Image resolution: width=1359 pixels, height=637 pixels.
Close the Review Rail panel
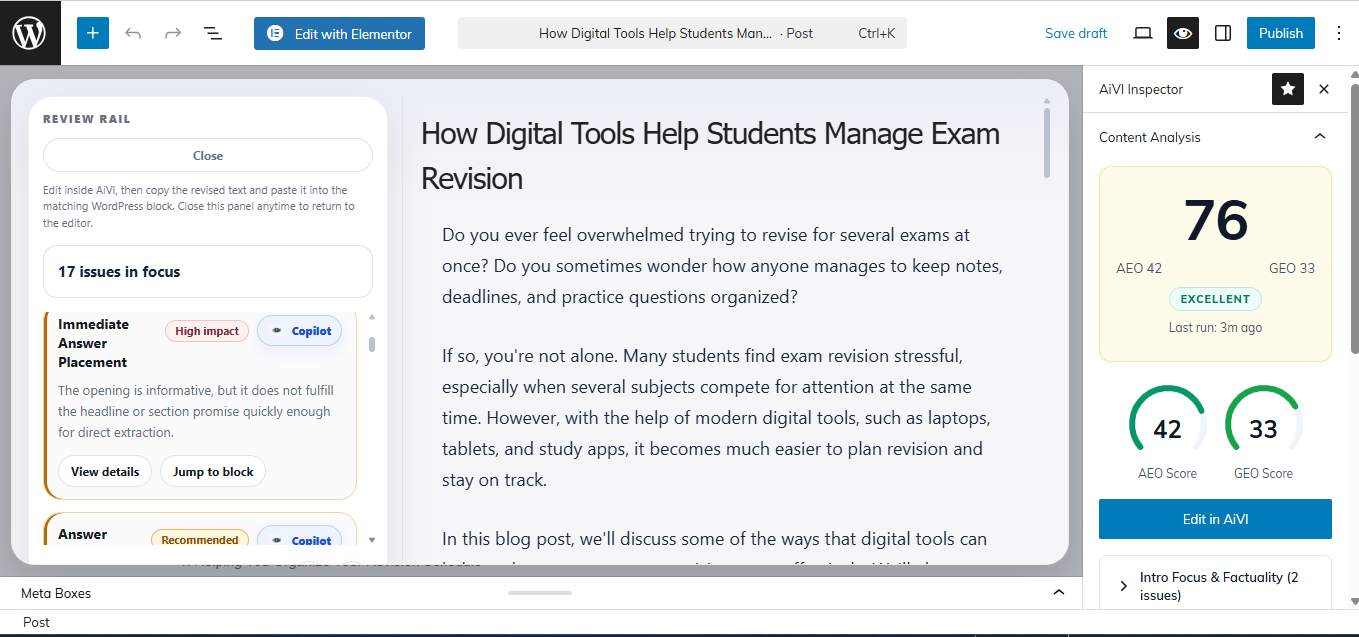[208, 155]
